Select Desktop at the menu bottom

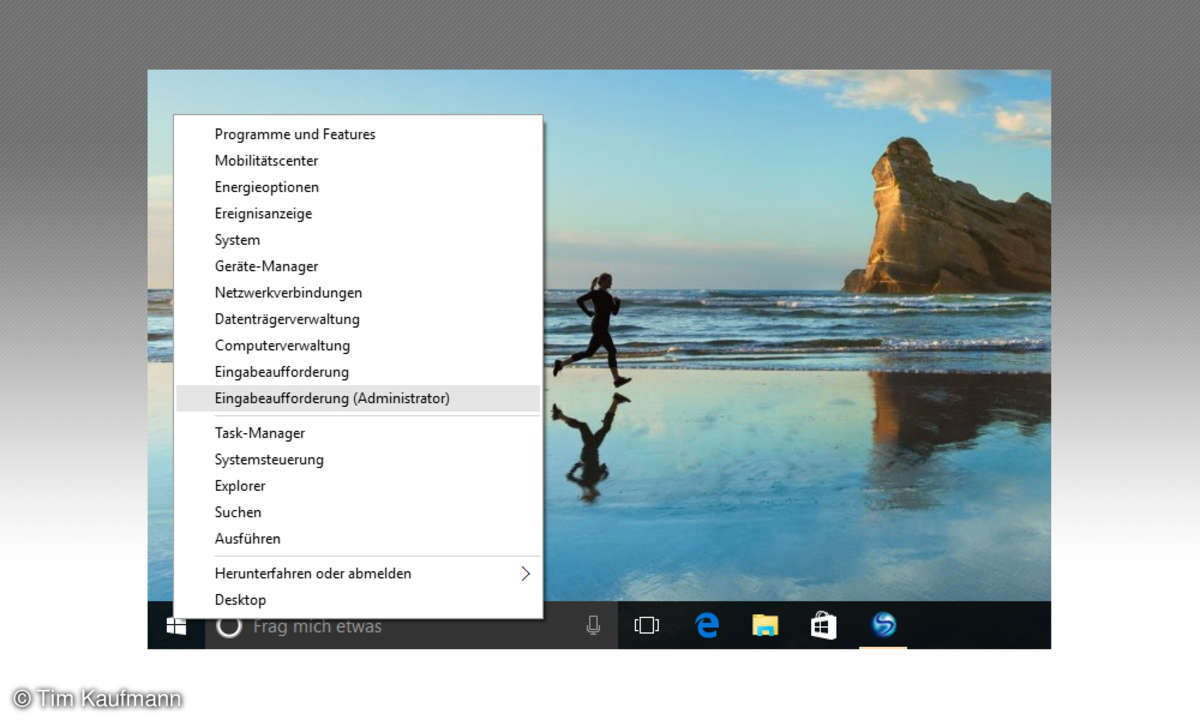click(358, 600)
